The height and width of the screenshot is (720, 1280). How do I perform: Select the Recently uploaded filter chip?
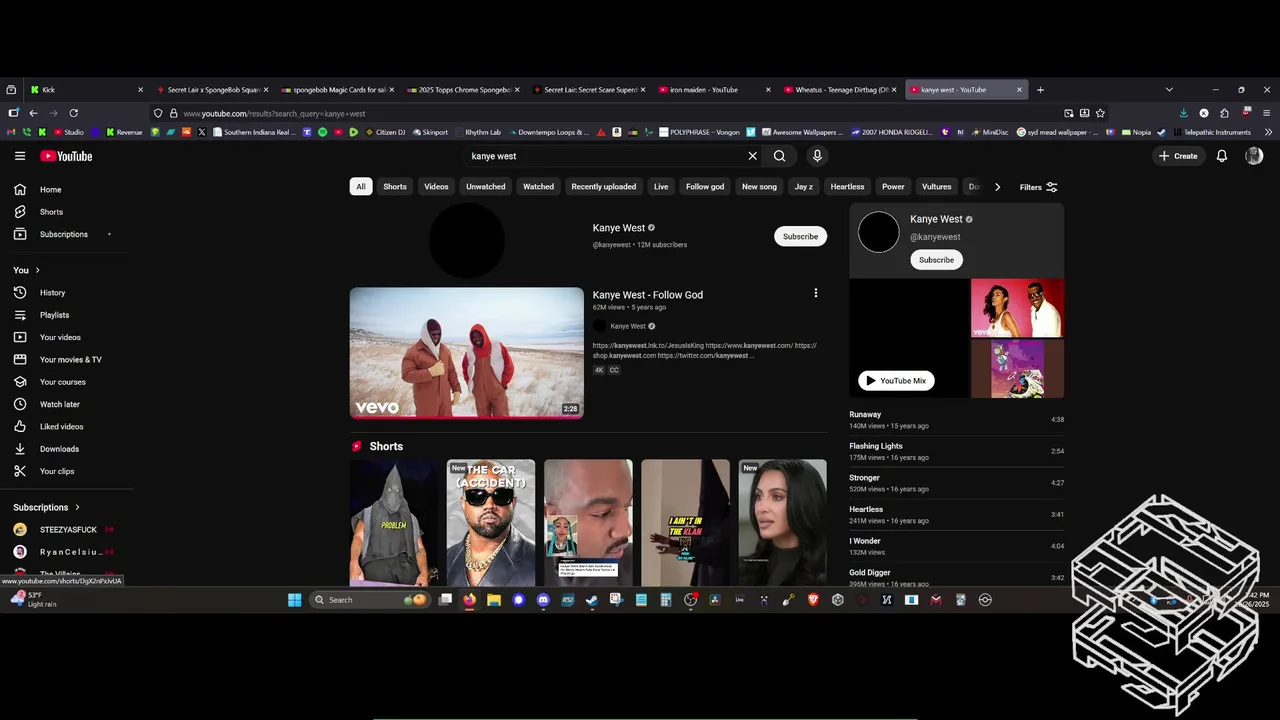(x=604, y=187)
